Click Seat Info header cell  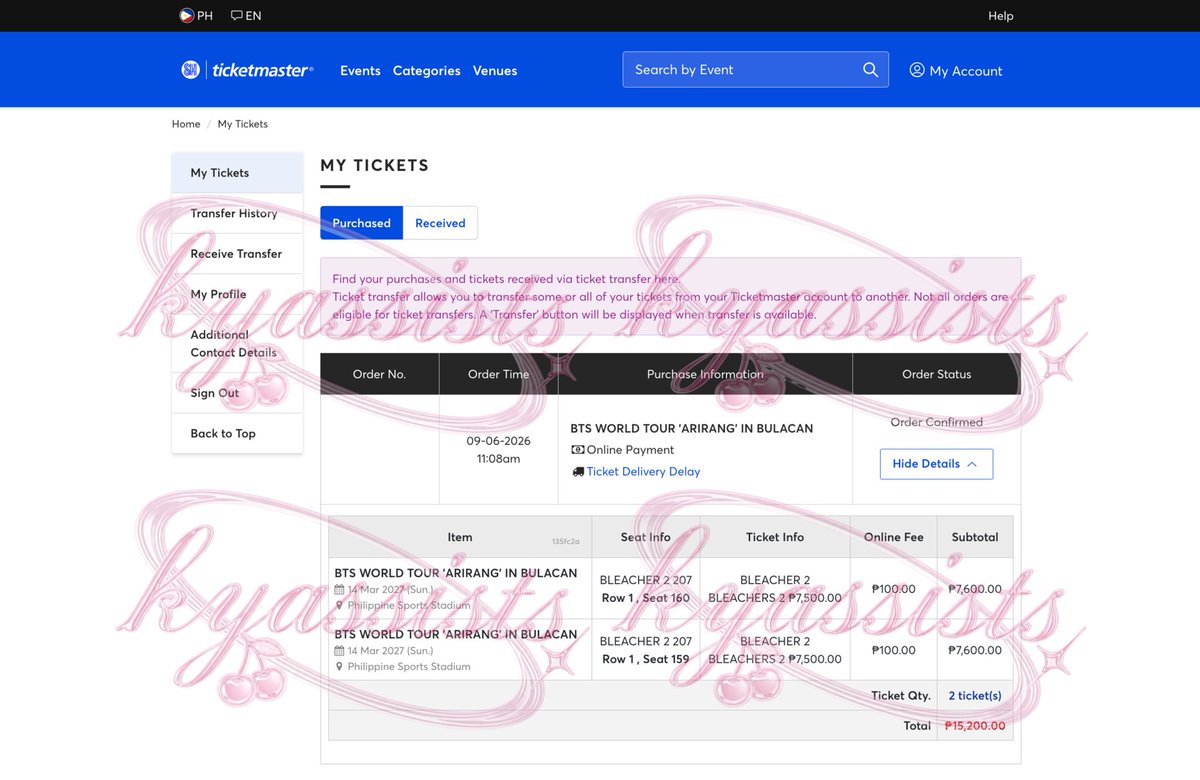pos(646,537)
